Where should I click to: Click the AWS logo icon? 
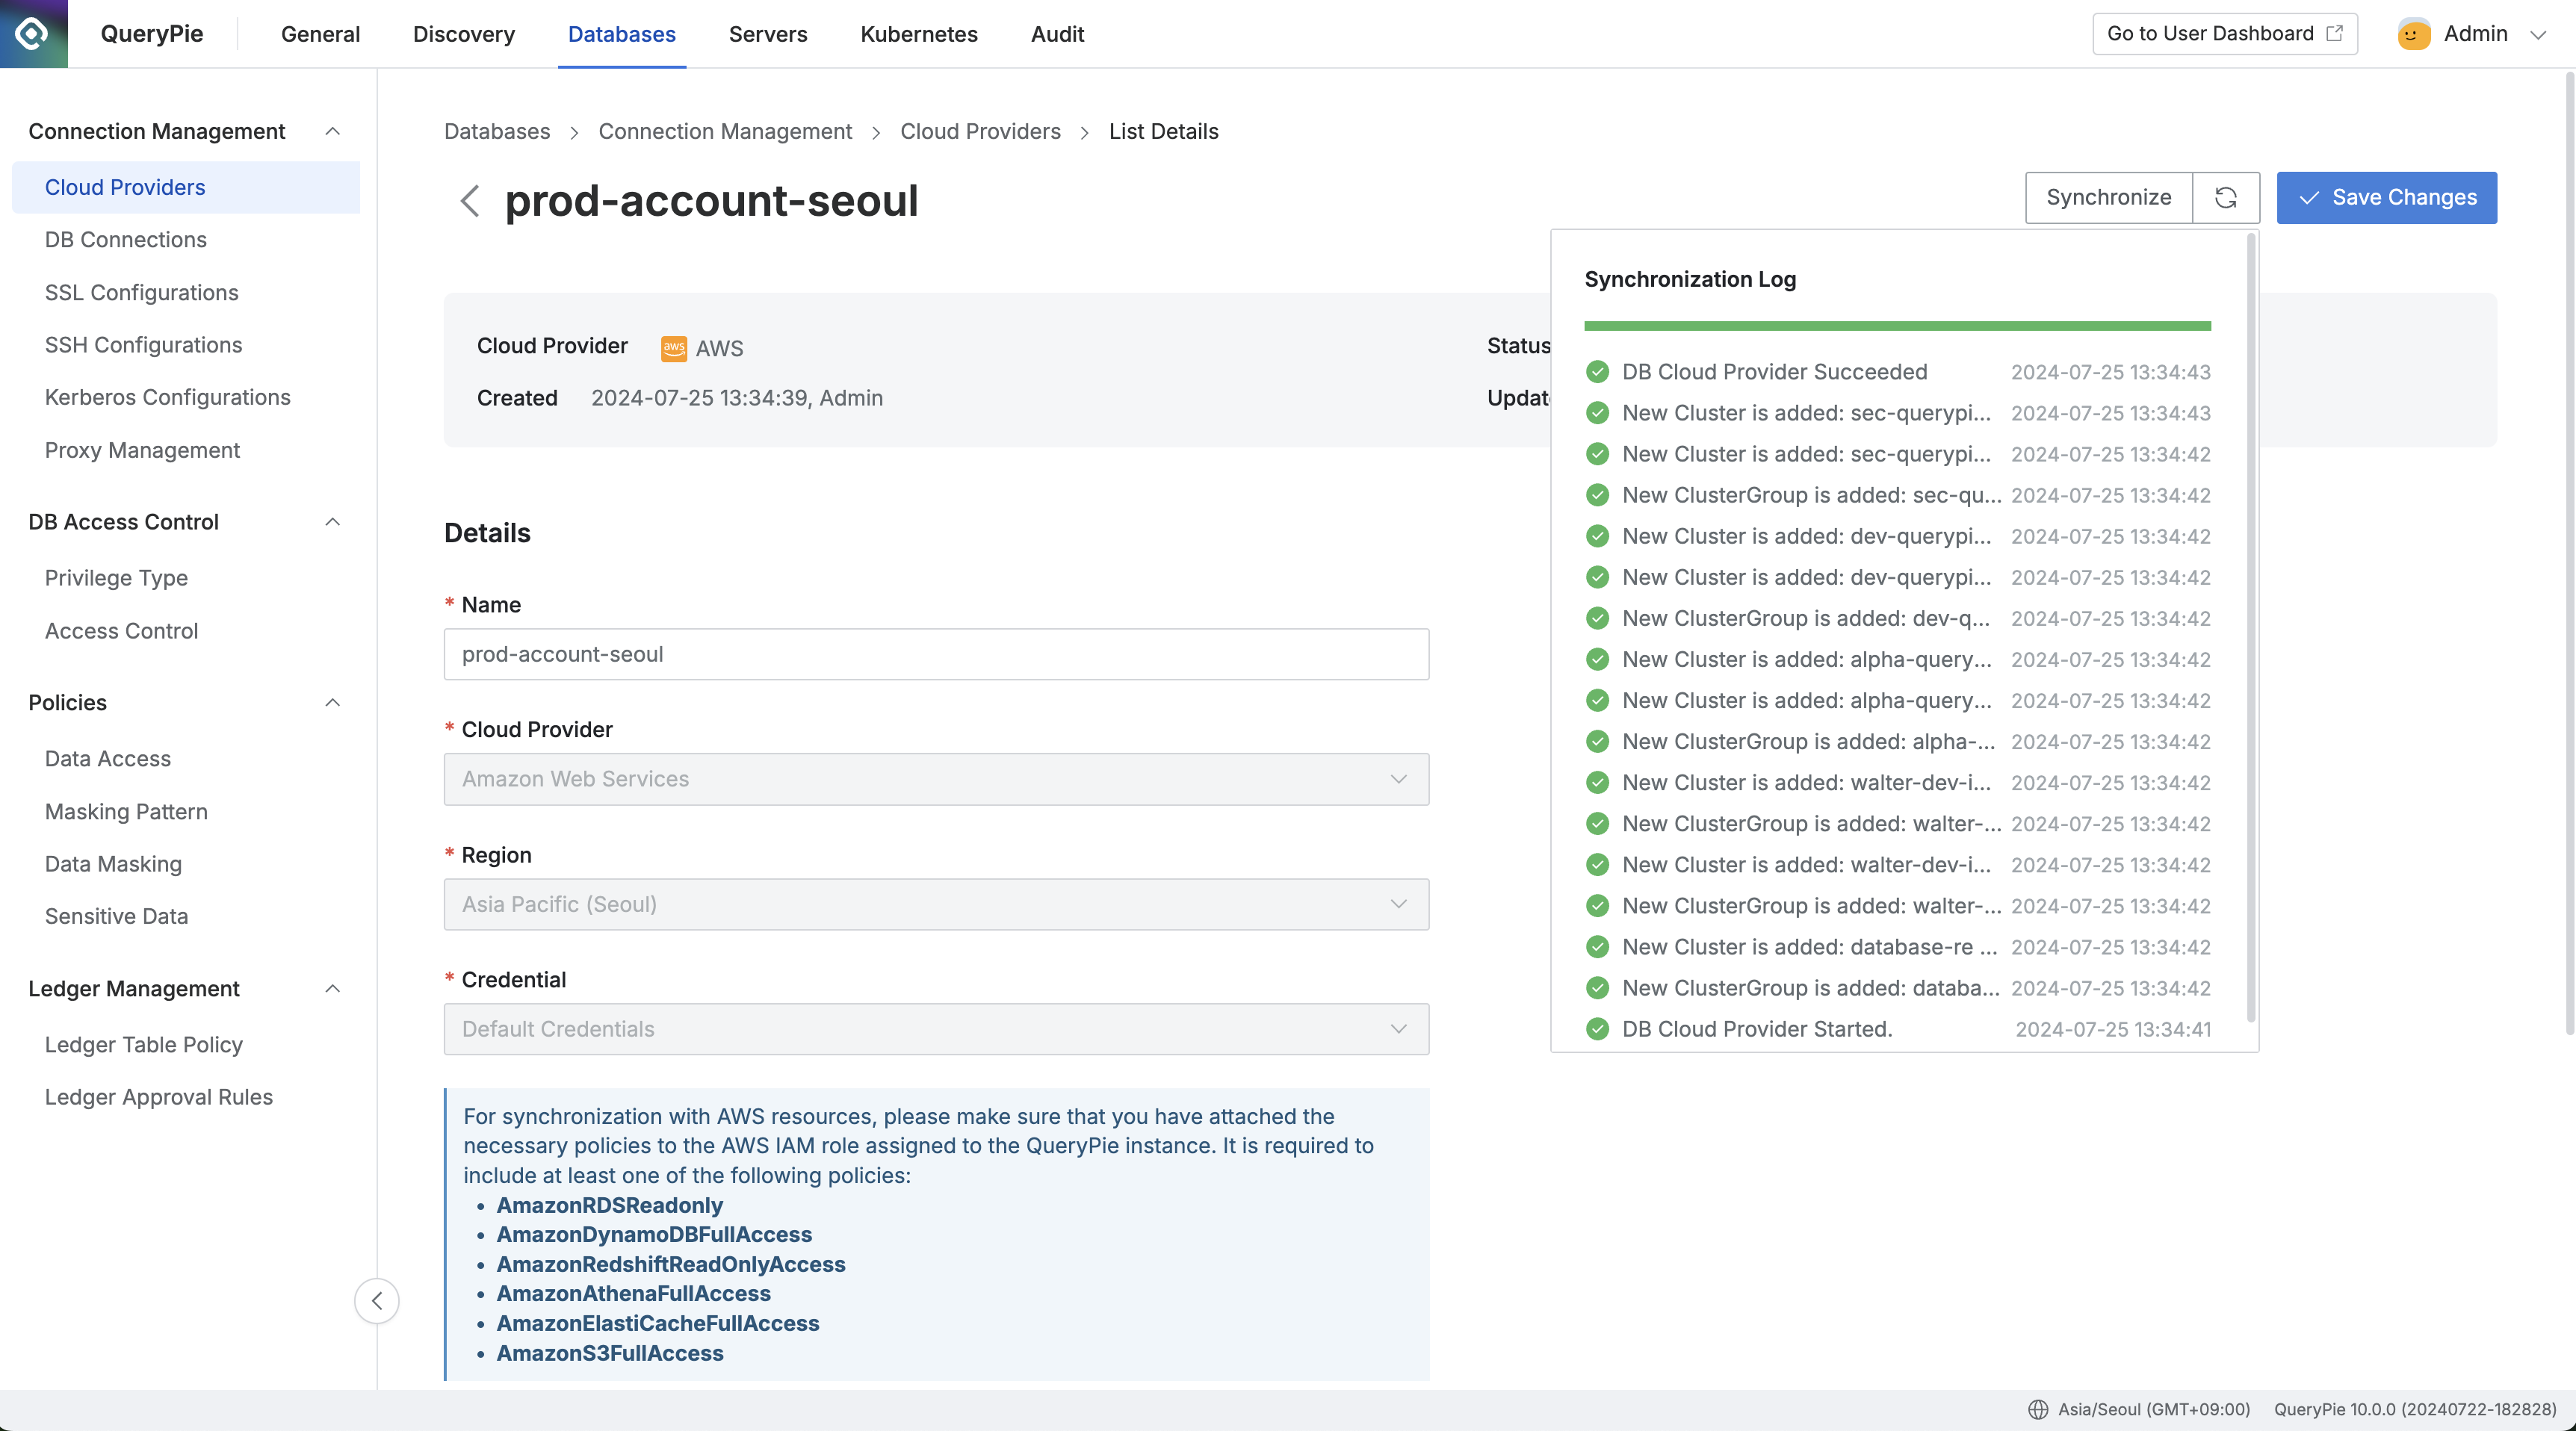(674, 348)
